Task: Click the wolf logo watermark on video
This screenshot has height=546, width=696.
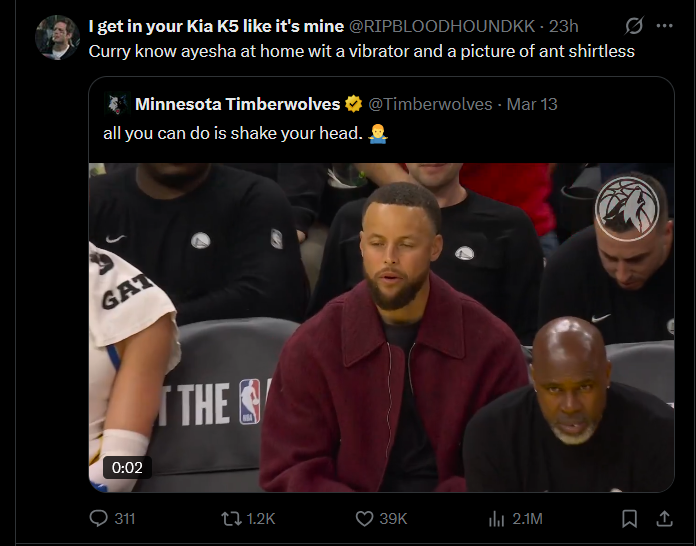Action: [626, 208]
